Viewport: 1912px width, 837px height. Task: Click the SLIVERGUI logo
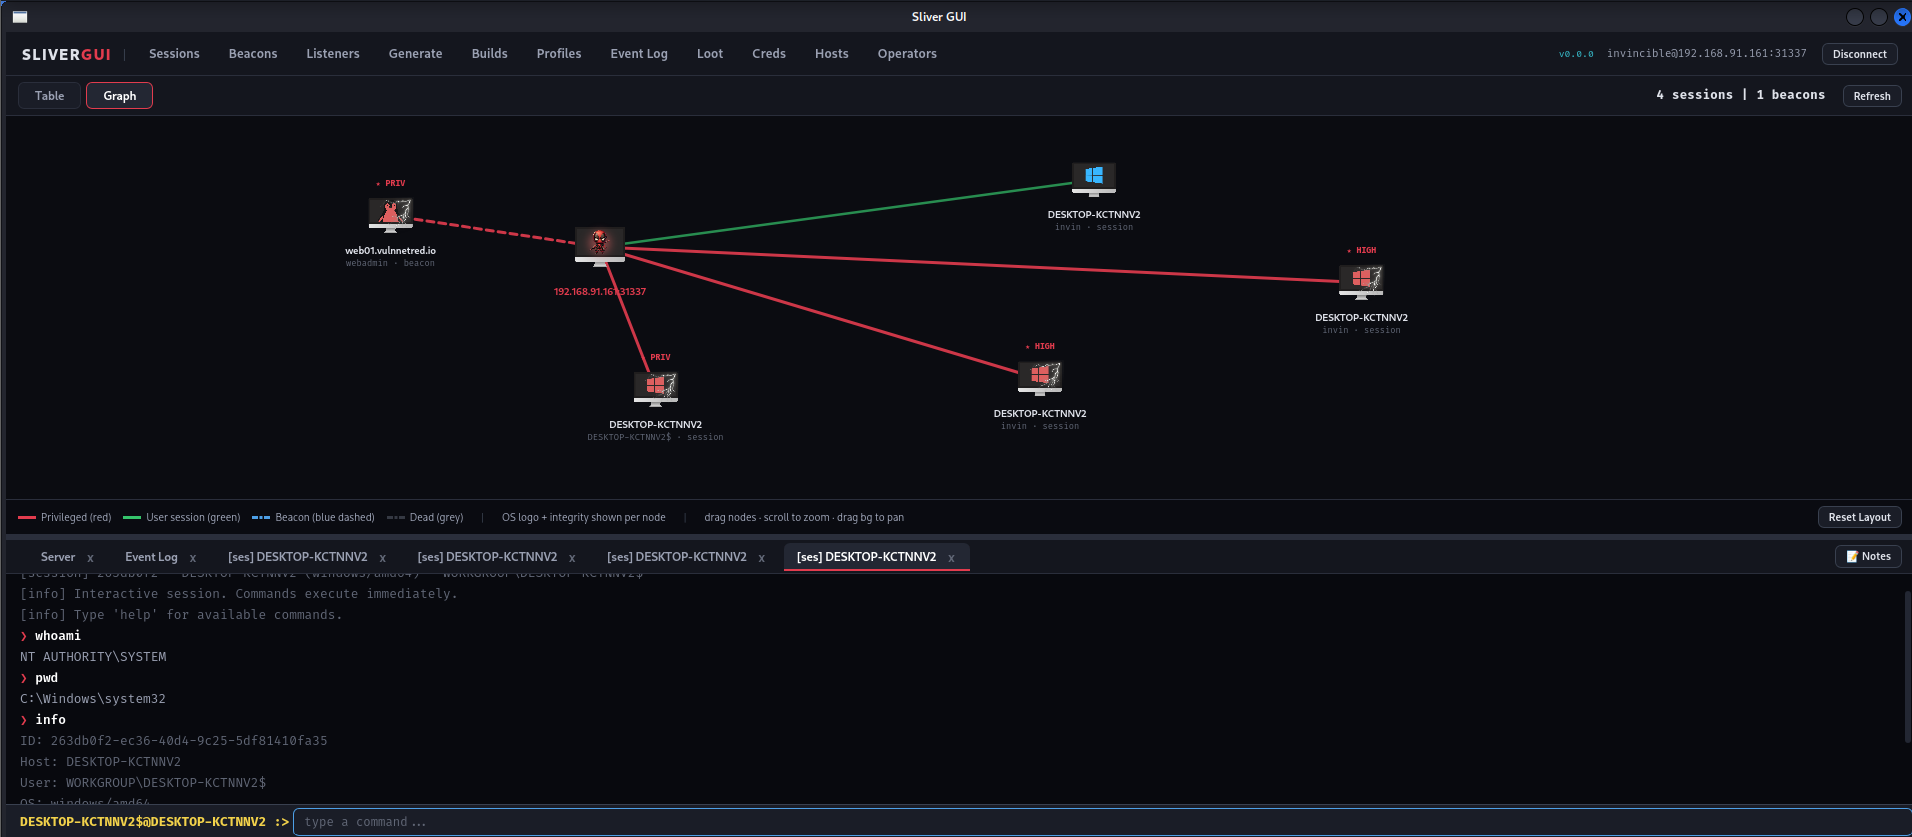pos(66,55)
